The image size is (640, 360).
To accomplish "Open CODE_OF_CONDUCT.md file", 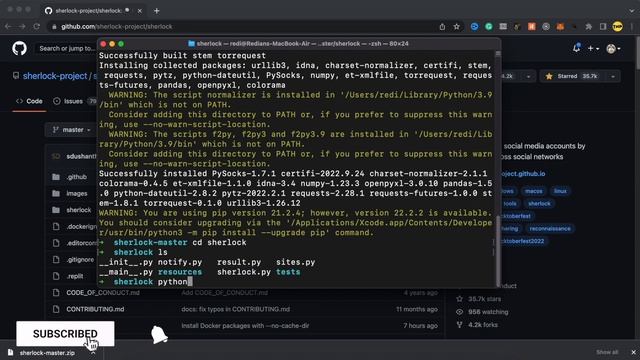I will 103,293.
